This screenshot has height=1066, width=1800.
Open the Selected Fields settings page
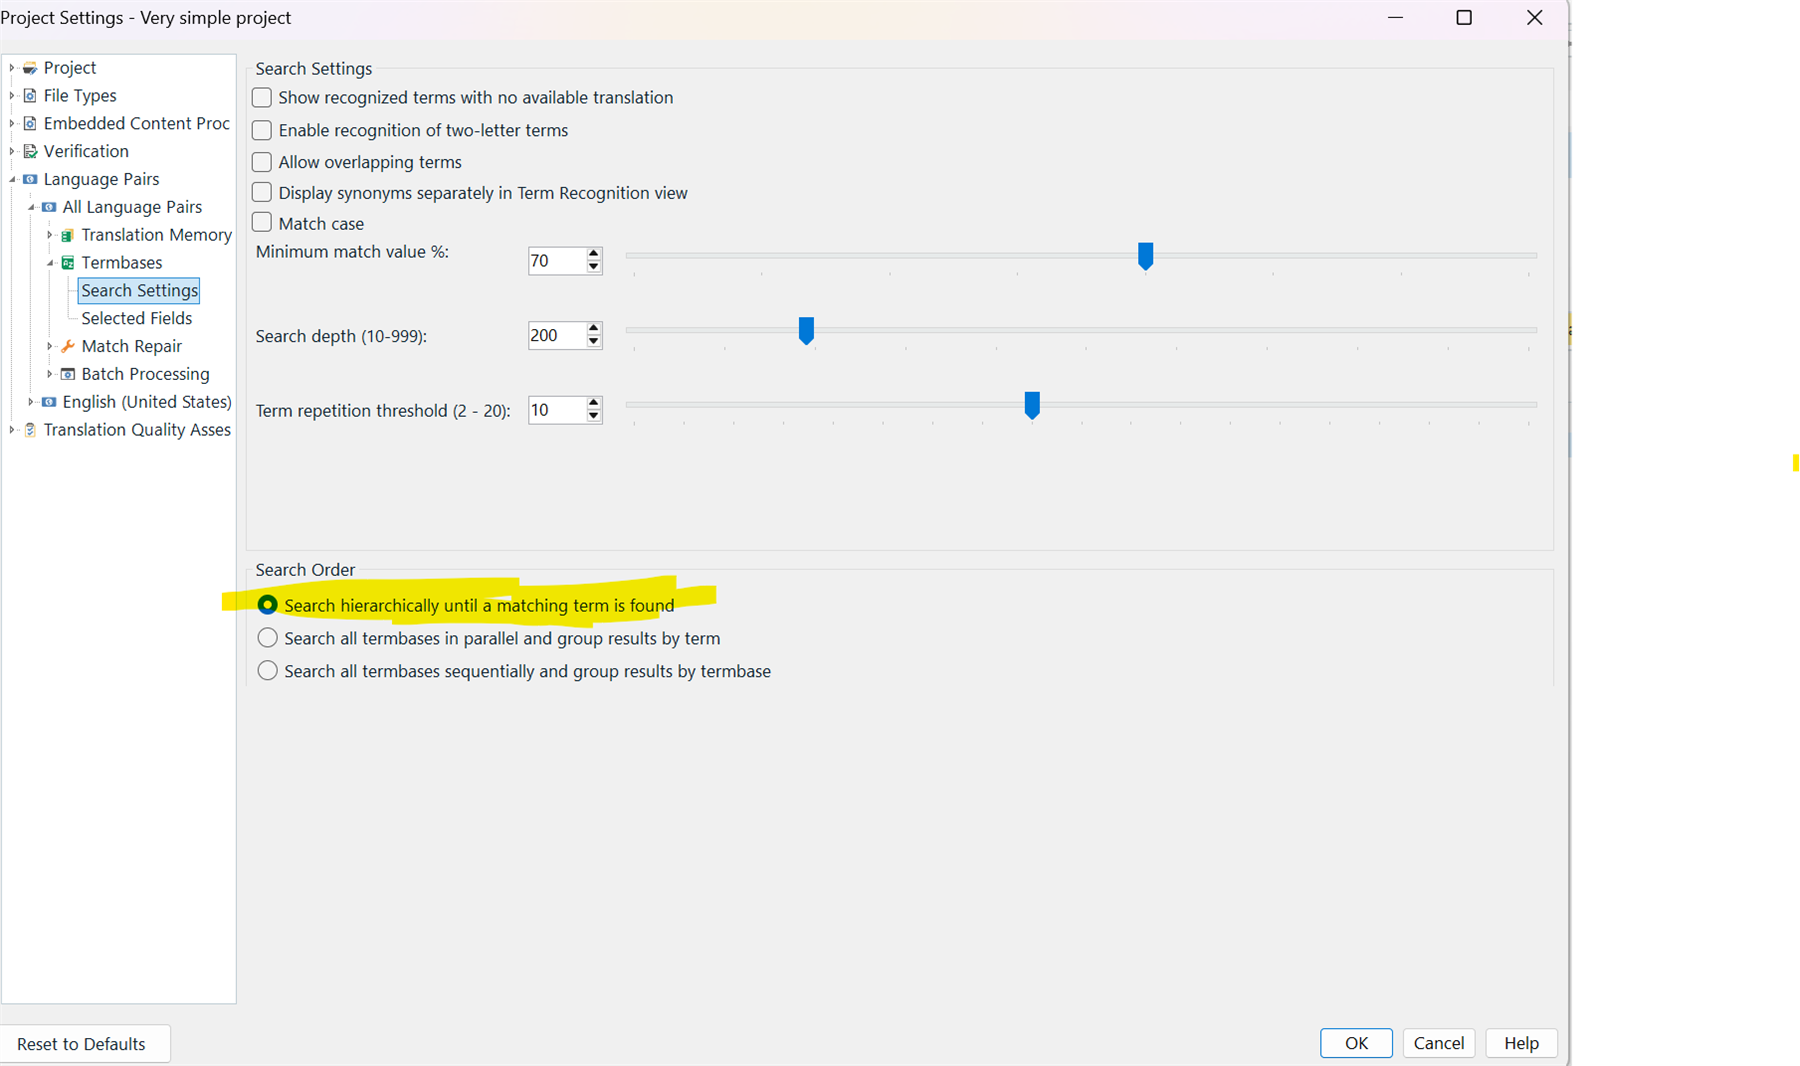137,318
